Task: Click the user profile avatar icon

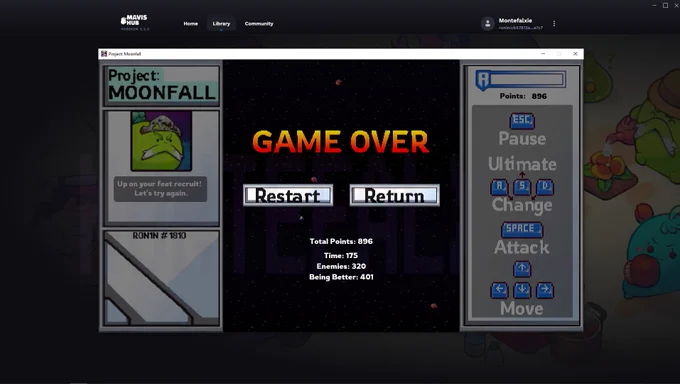Action: coord(487,23)
